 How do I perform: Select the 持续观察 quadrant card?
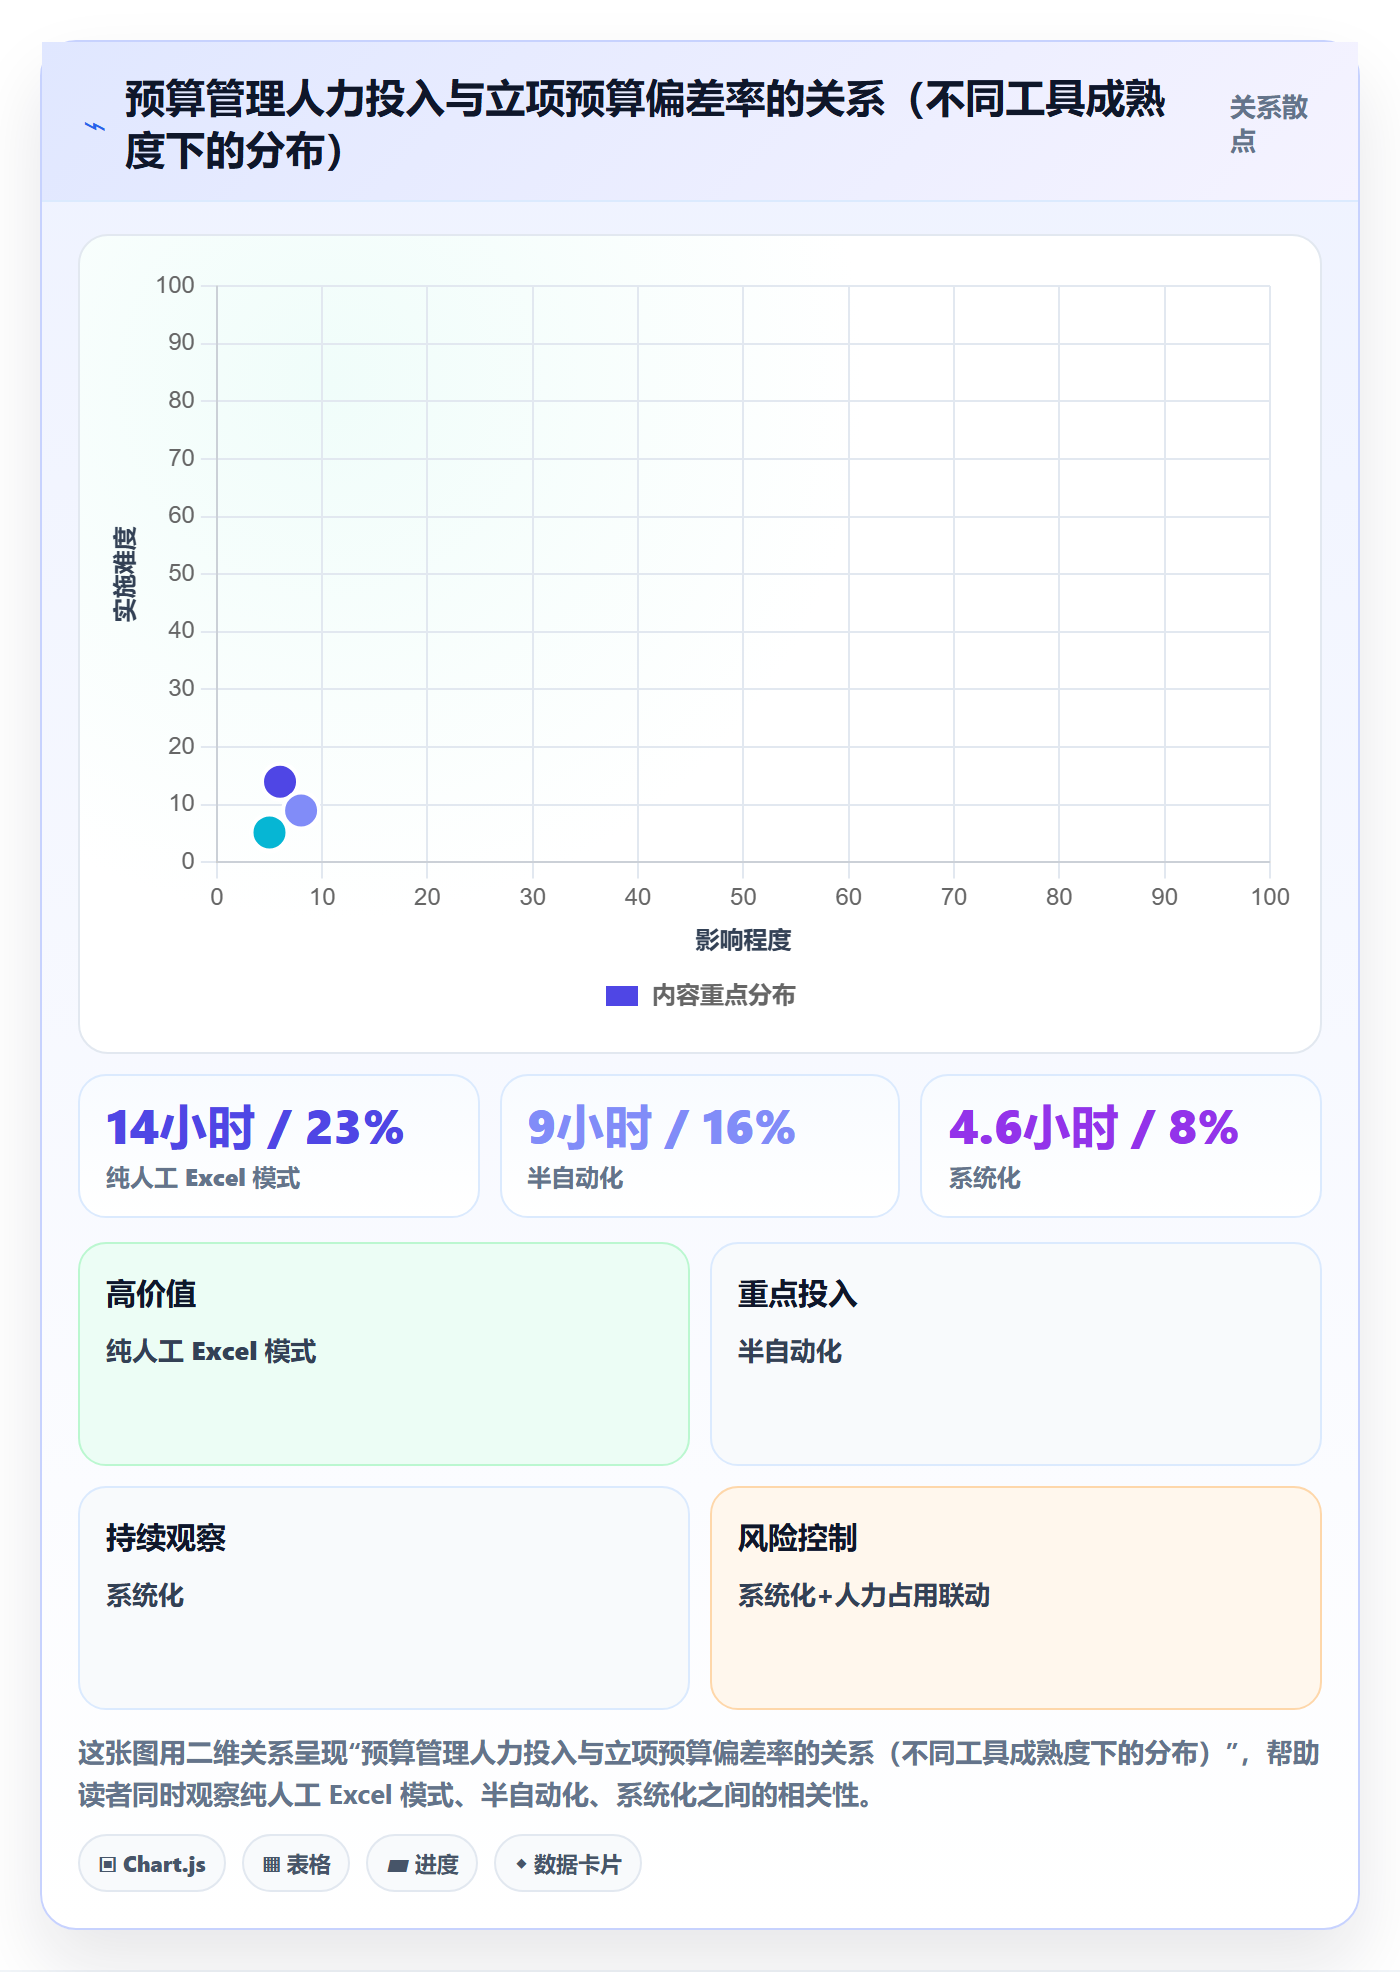click(x=384, y=1598)
